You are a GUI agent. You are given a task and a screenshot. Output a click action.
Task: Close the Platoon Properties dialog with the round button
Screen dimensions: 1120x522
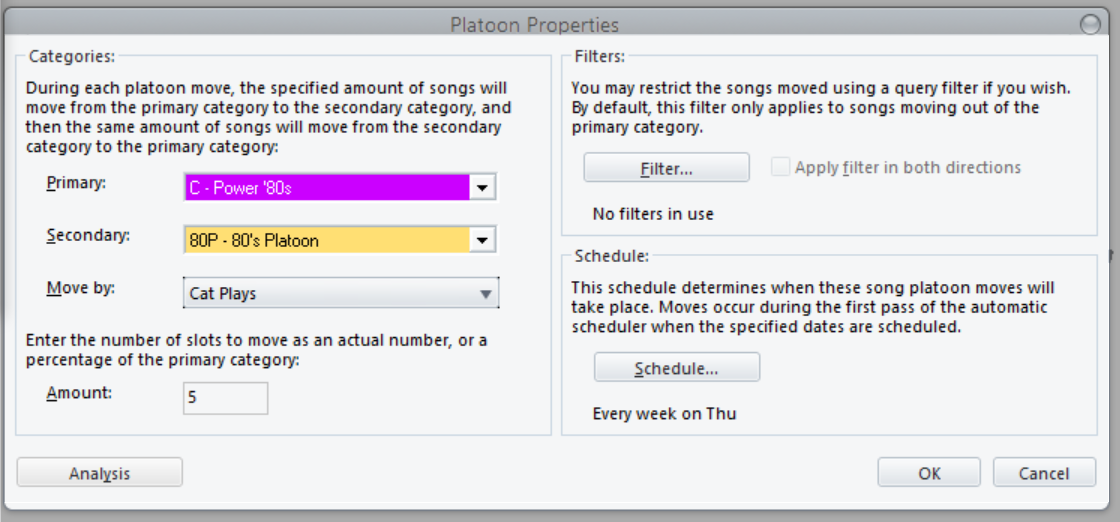(x=1090, y=25)
